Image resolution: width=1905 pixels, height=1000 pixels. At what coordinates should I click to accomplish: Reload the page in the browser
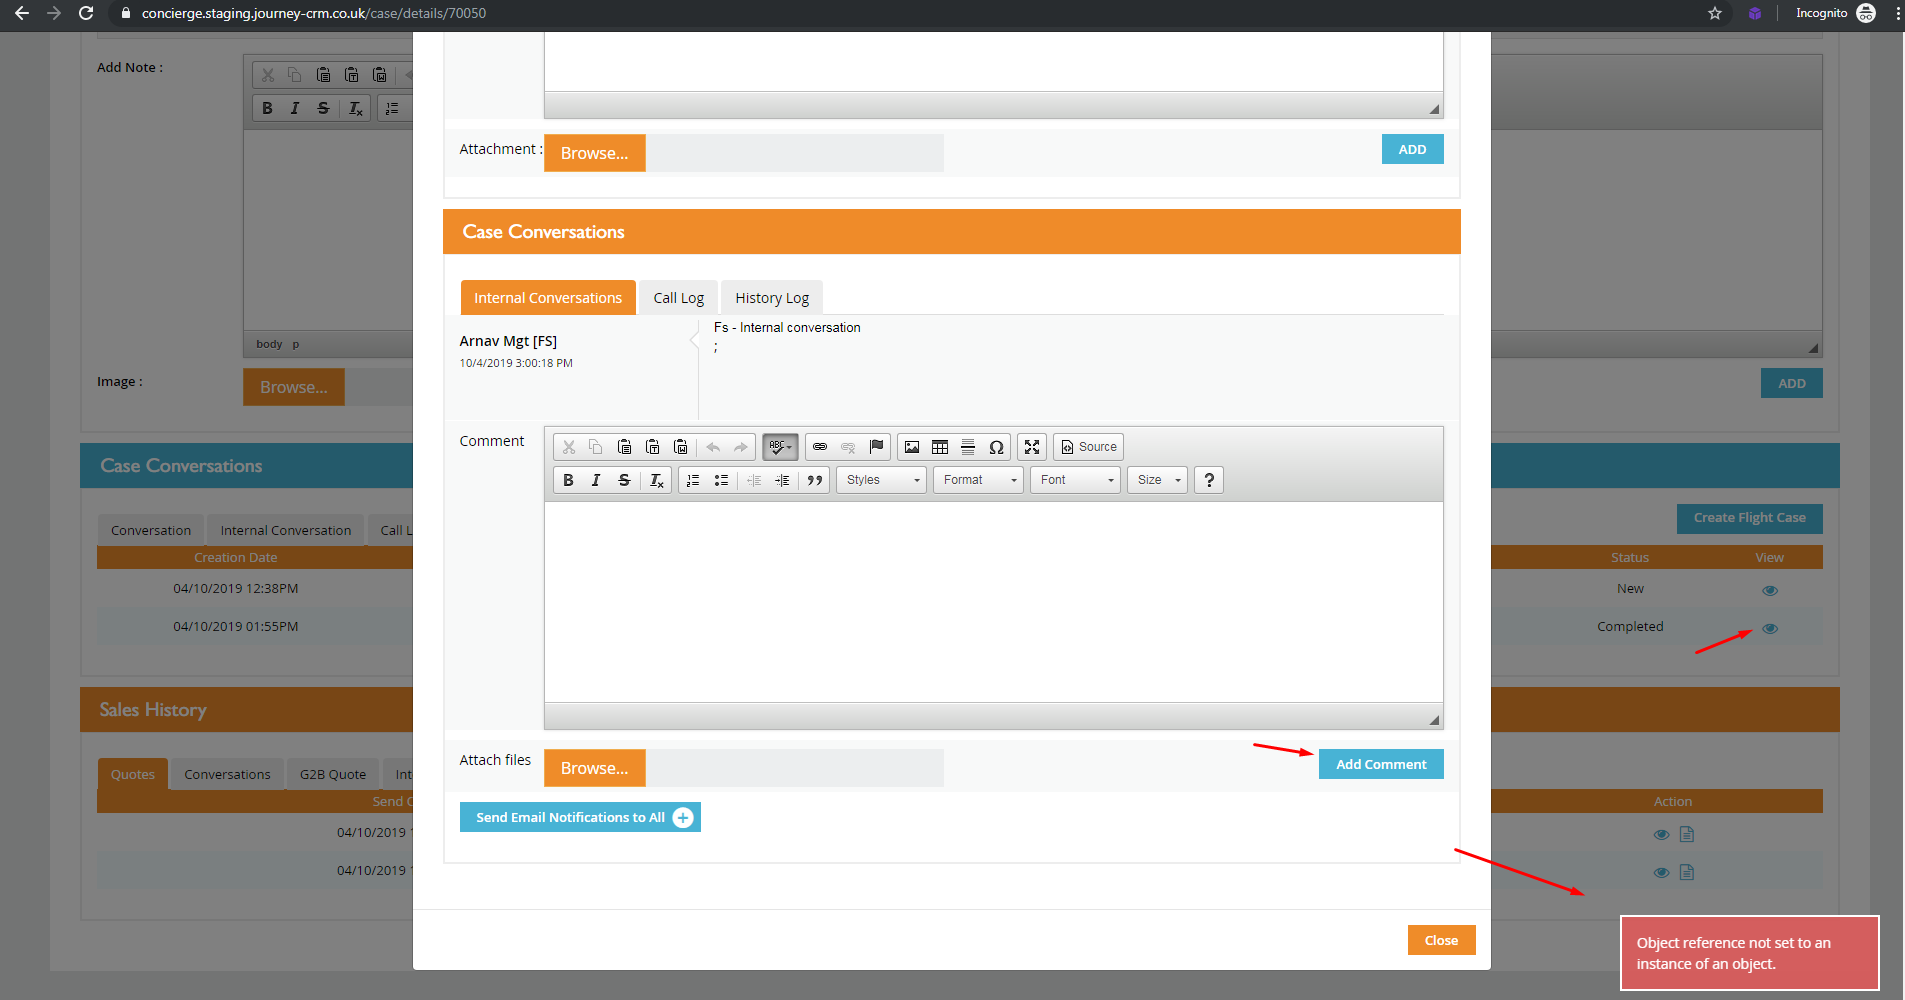(86, 13)
